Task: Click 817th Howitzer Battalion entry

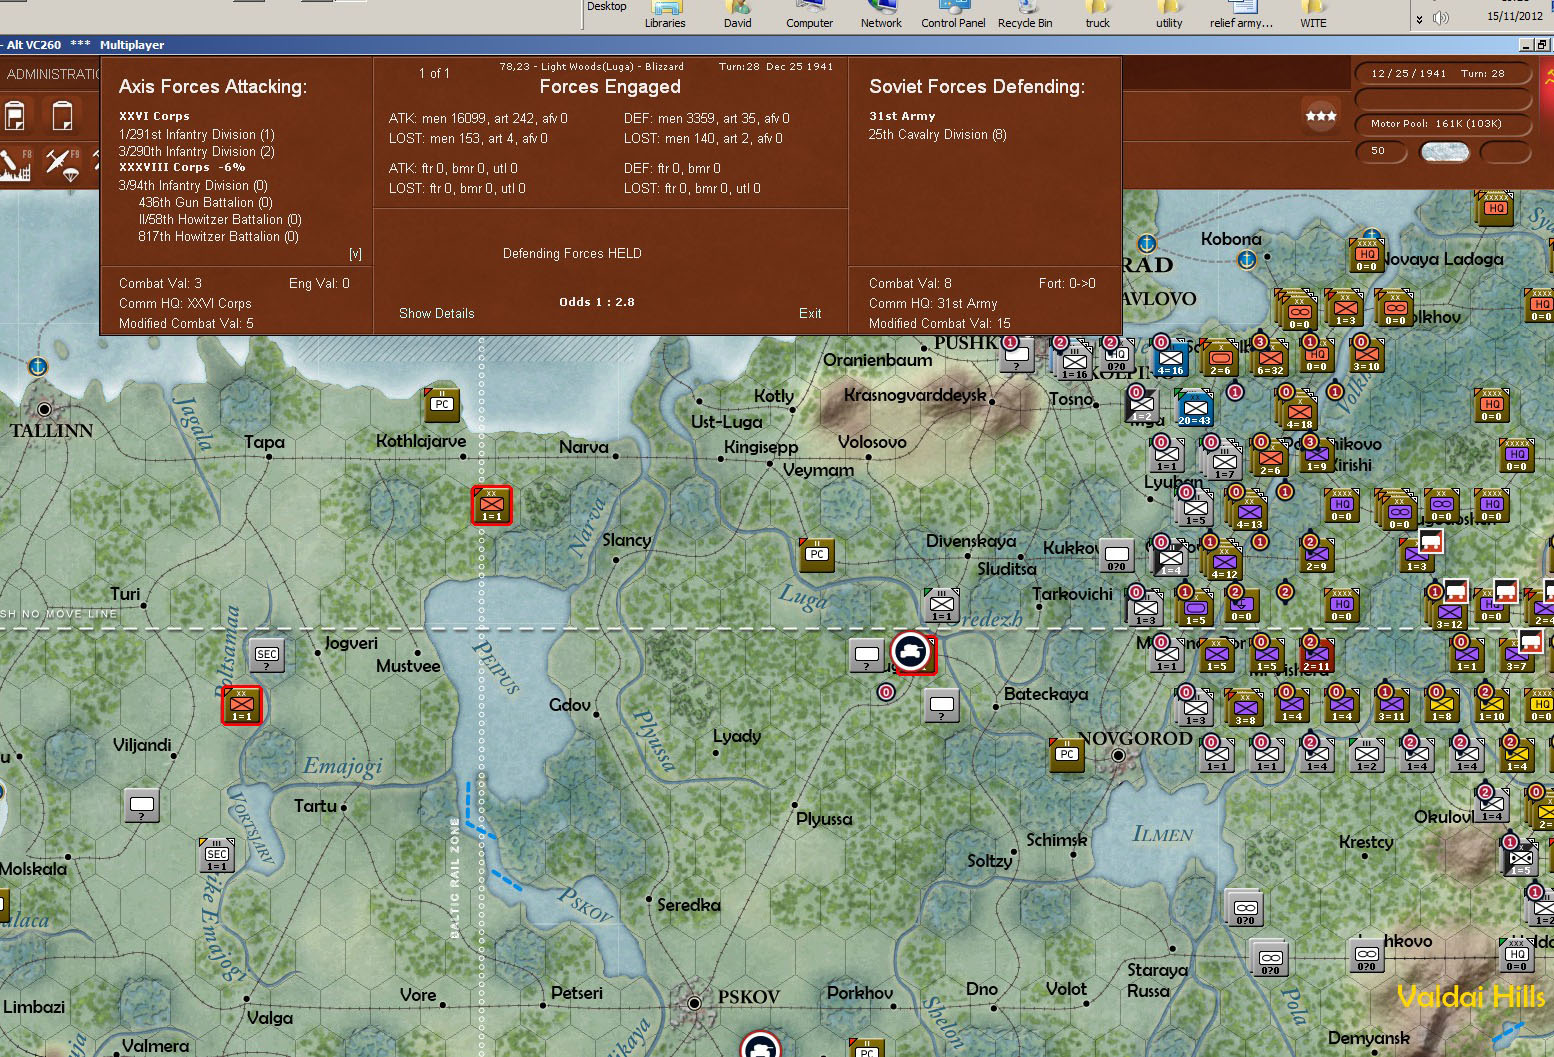Action: click(218, 236)
